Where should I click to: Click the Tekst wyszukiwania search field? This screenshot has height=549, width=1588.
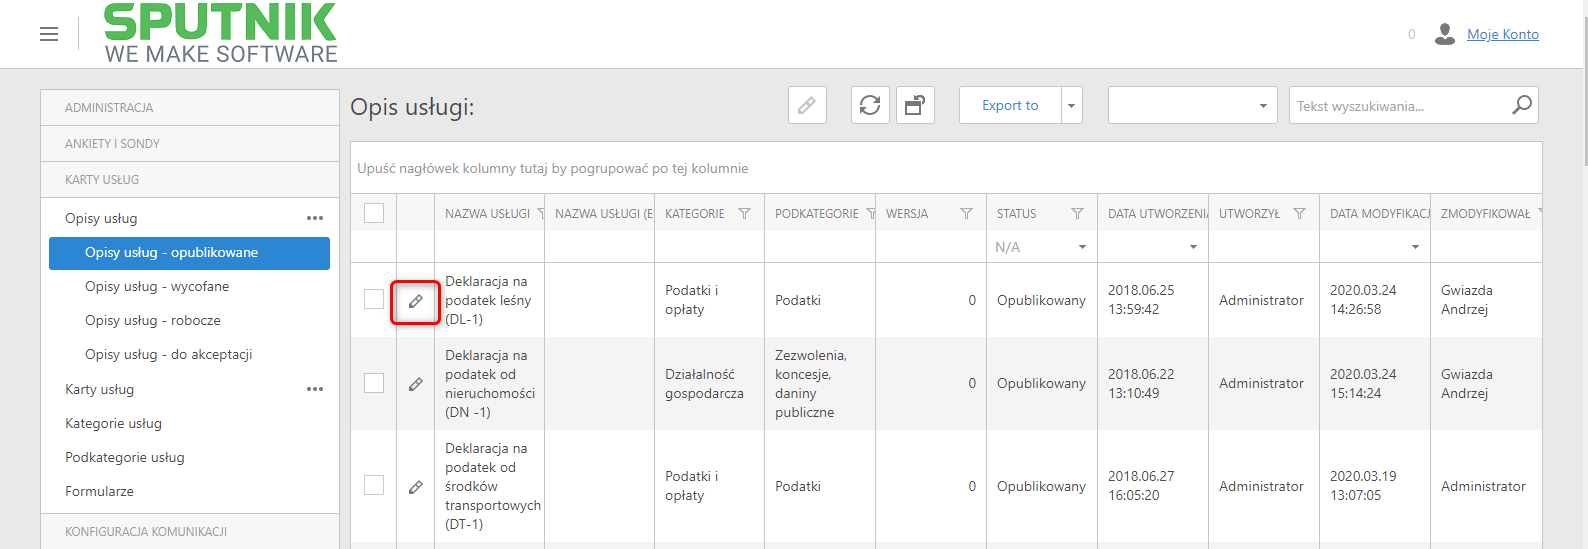coord(1400,105)
